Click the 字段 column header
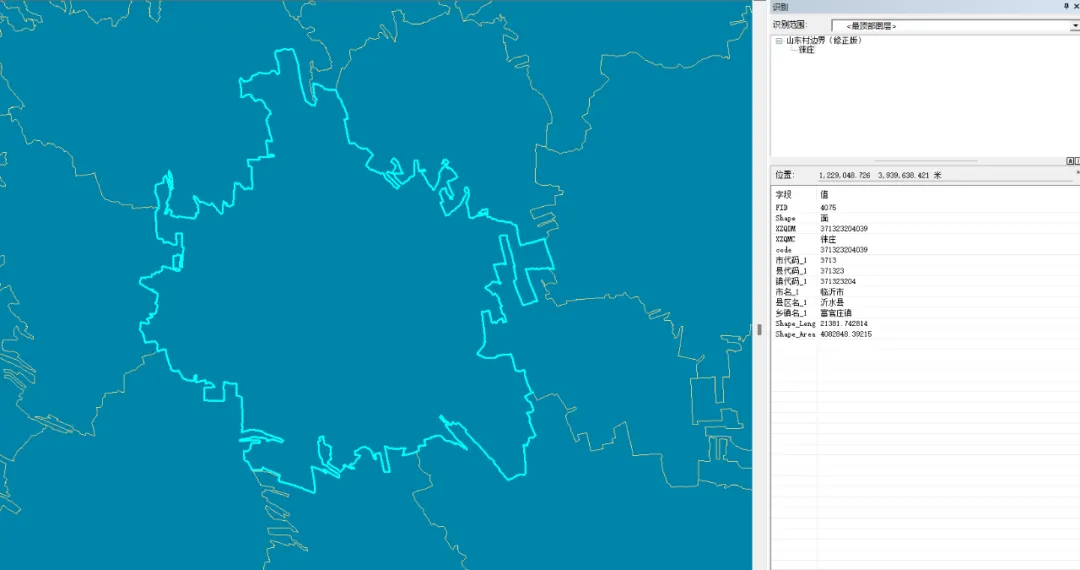Screen dimensions: 1080x570 click(784, 195)
